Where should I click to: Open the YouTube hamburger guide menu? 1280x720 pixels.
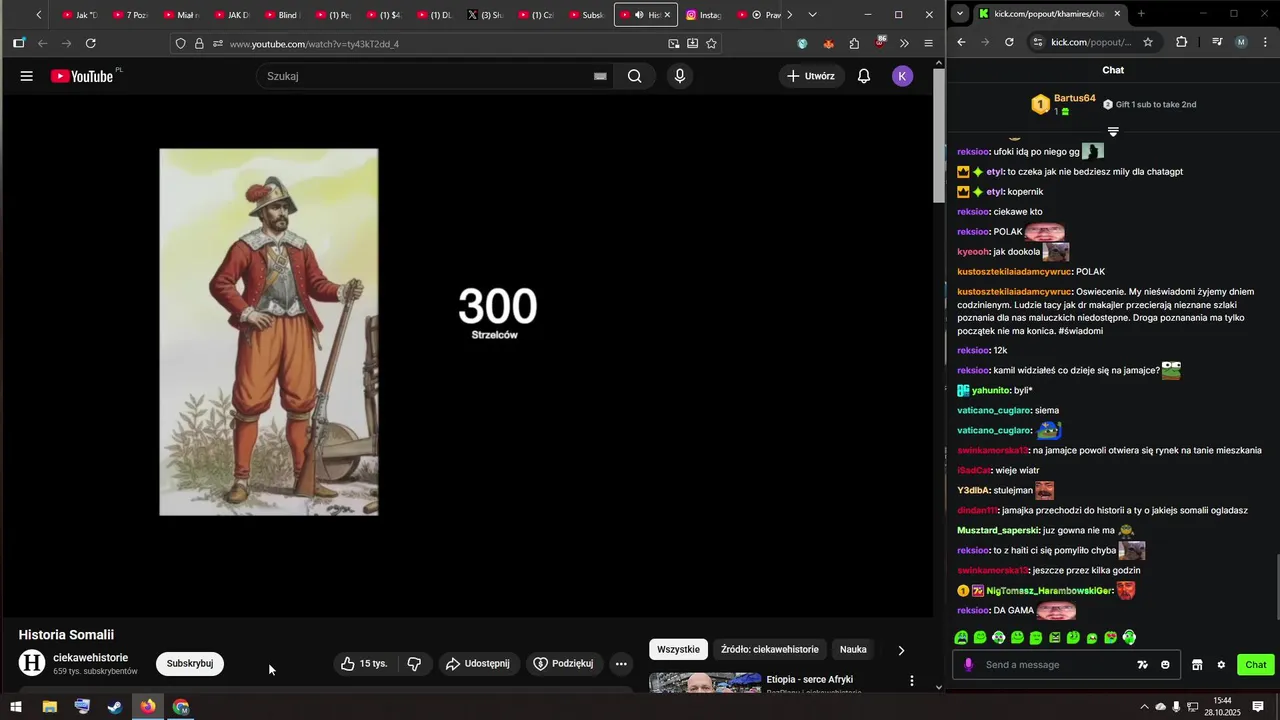point(27,76)
